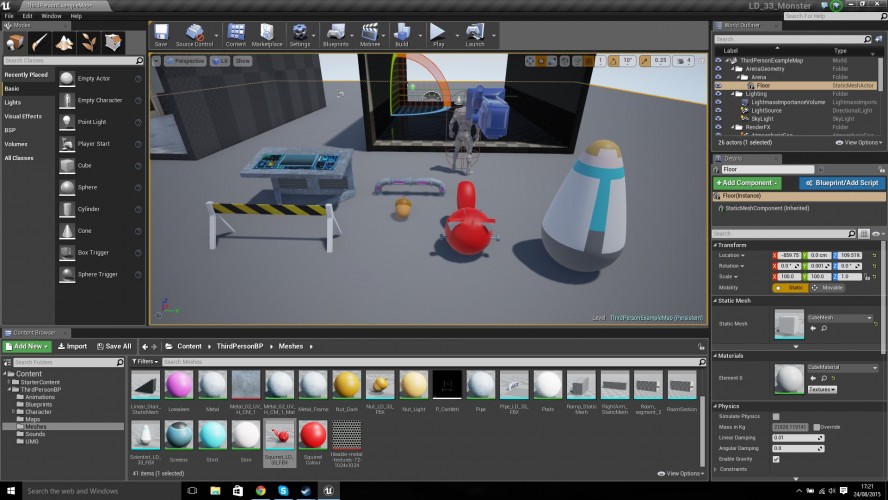This screenshot has width=888, height=500.
Task: Collapse the Transform section
Action: click(715, 245)
